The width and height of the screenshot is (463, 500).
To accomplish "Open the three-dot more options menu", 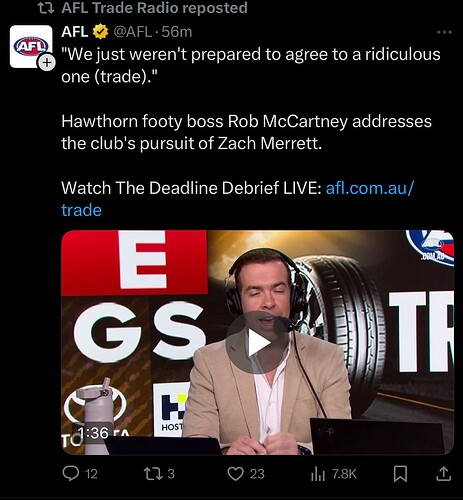I will pos(444,32).
